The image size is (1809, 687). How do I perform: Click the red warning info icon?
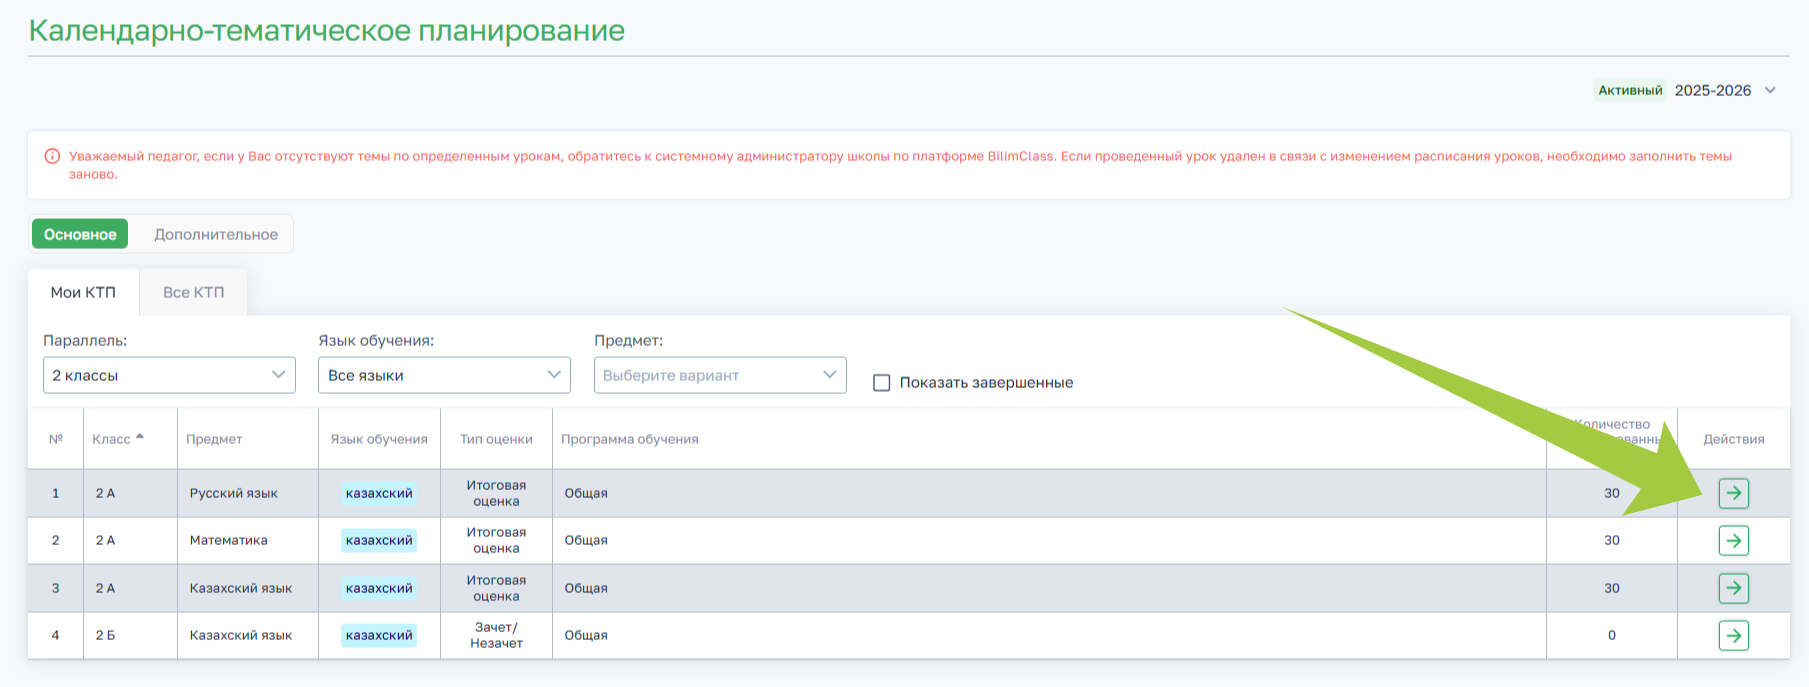tap(52, 156)
